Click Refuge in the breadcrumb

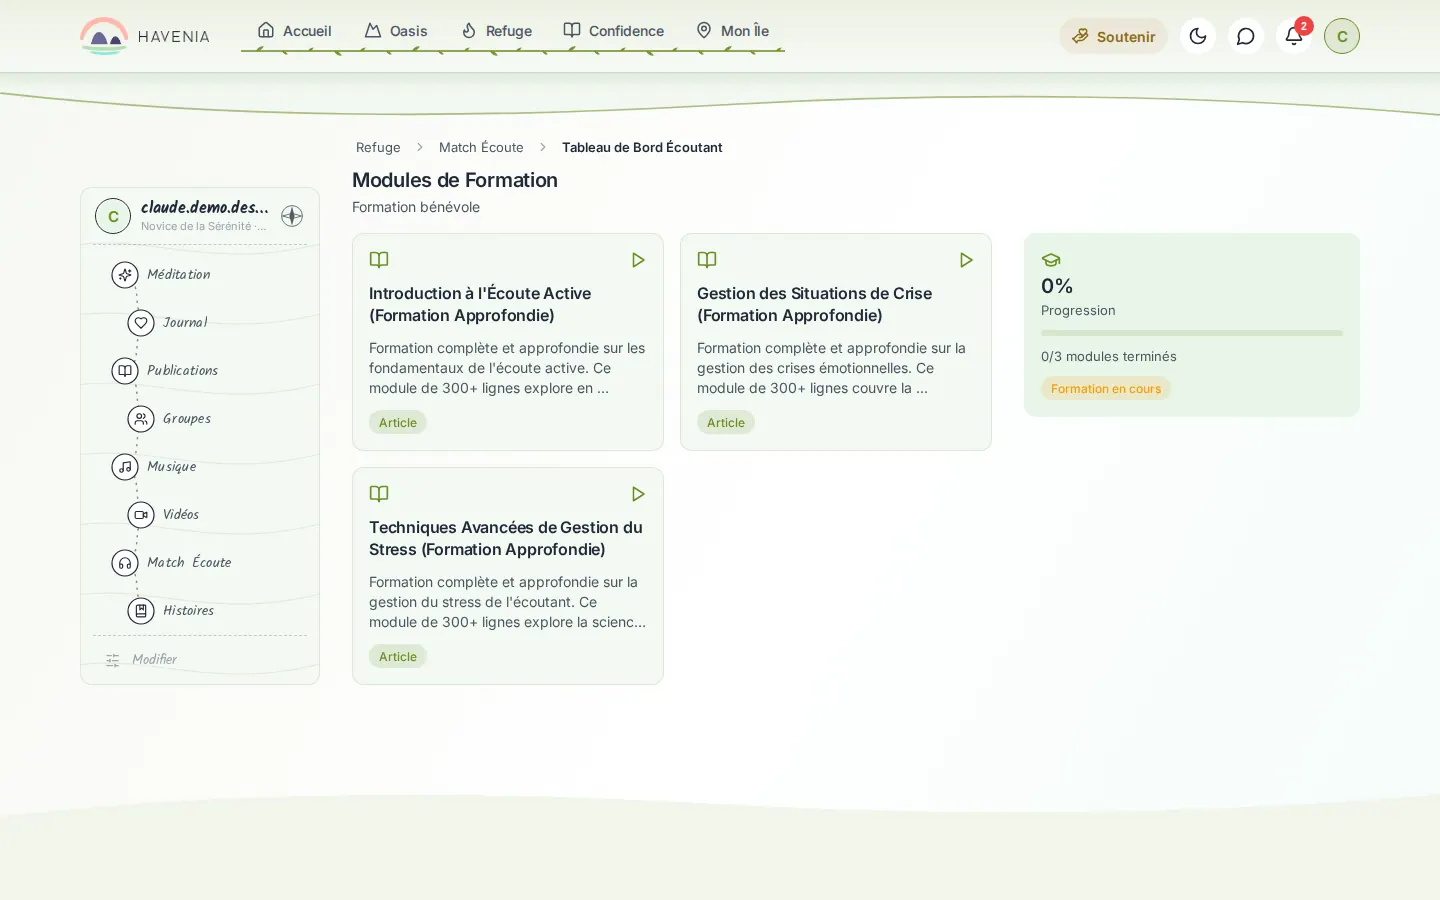(x=378, y=147)
